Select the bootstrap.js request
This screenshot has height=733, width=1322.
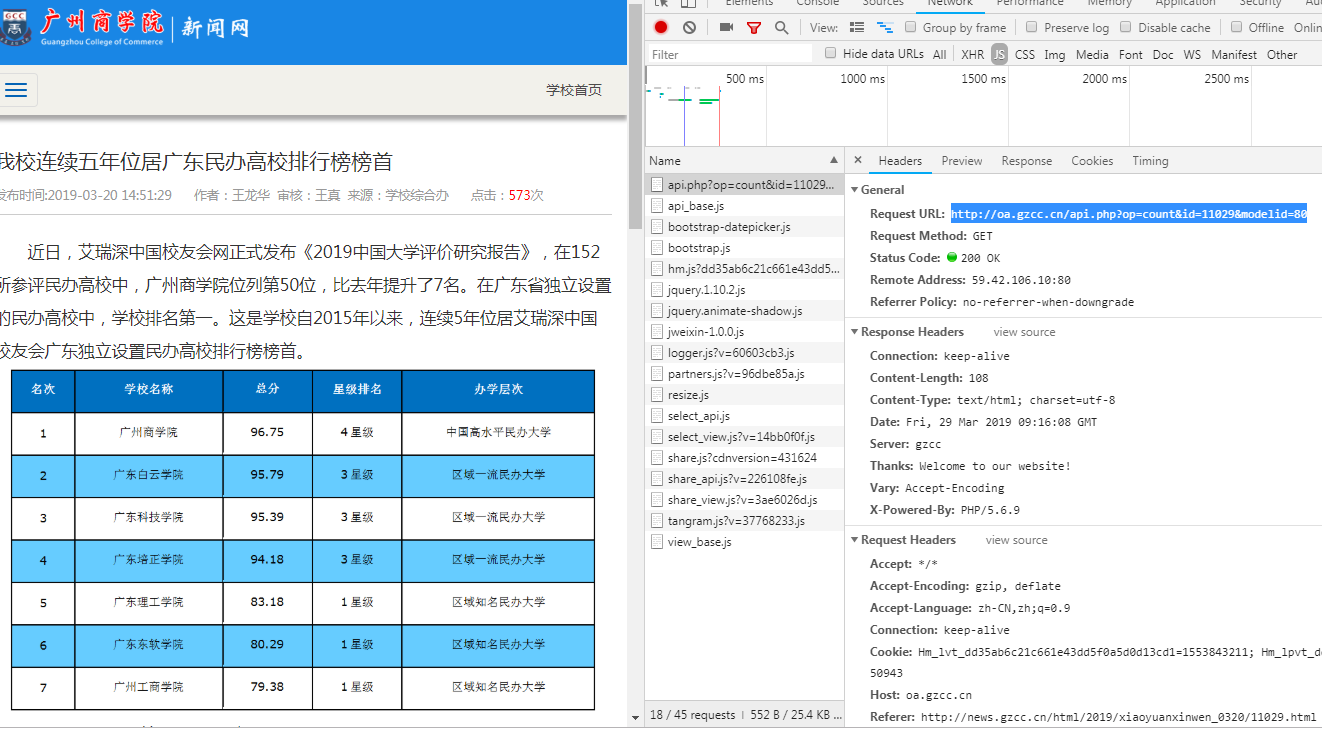pyautogui.click(x=745, y=248)
